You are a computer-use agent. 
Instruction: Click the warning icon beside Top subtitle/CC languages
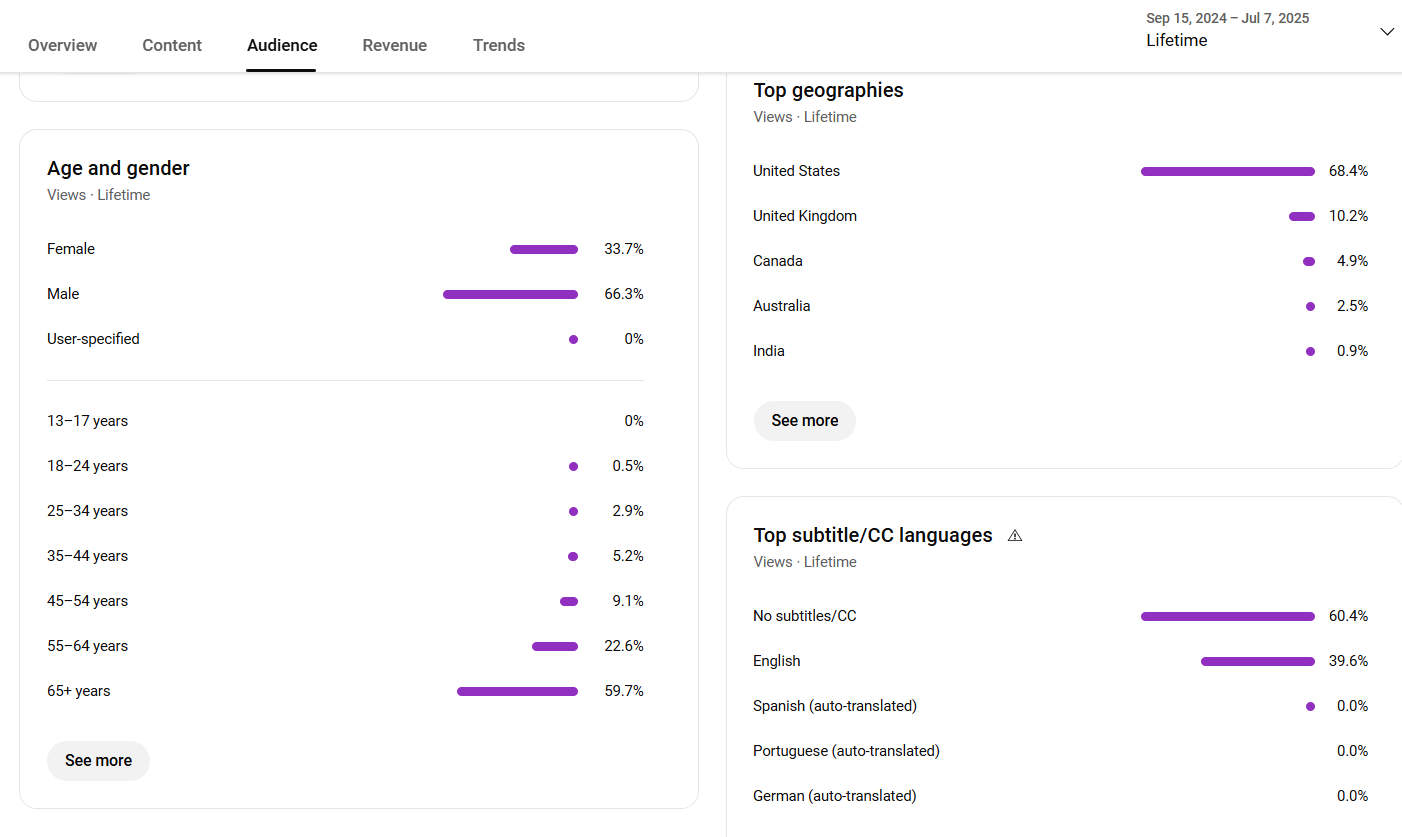(x=1015, y=536)
